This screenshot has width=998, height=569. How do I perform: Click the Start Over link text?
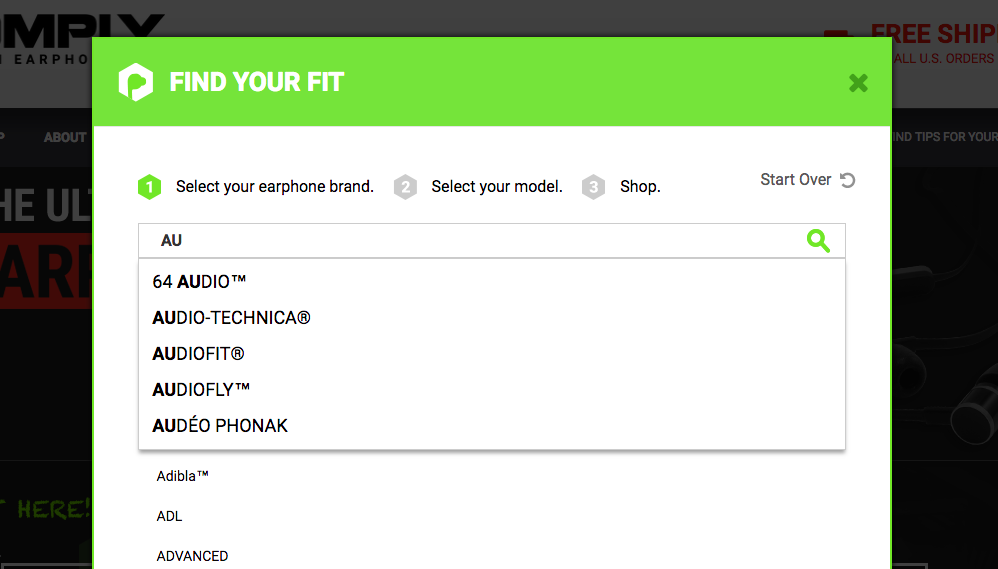796,180
